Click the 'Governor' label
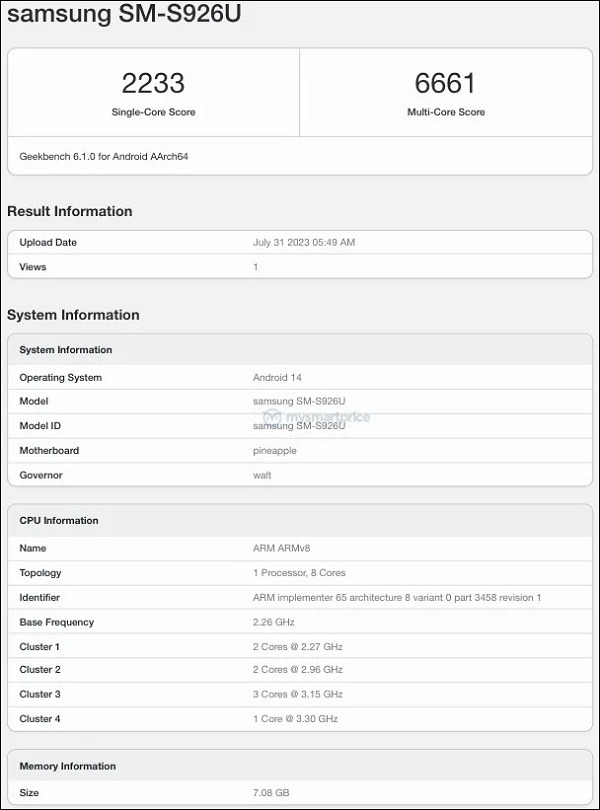The width and height of the screenshot is (600, 810). coord(41,475)
